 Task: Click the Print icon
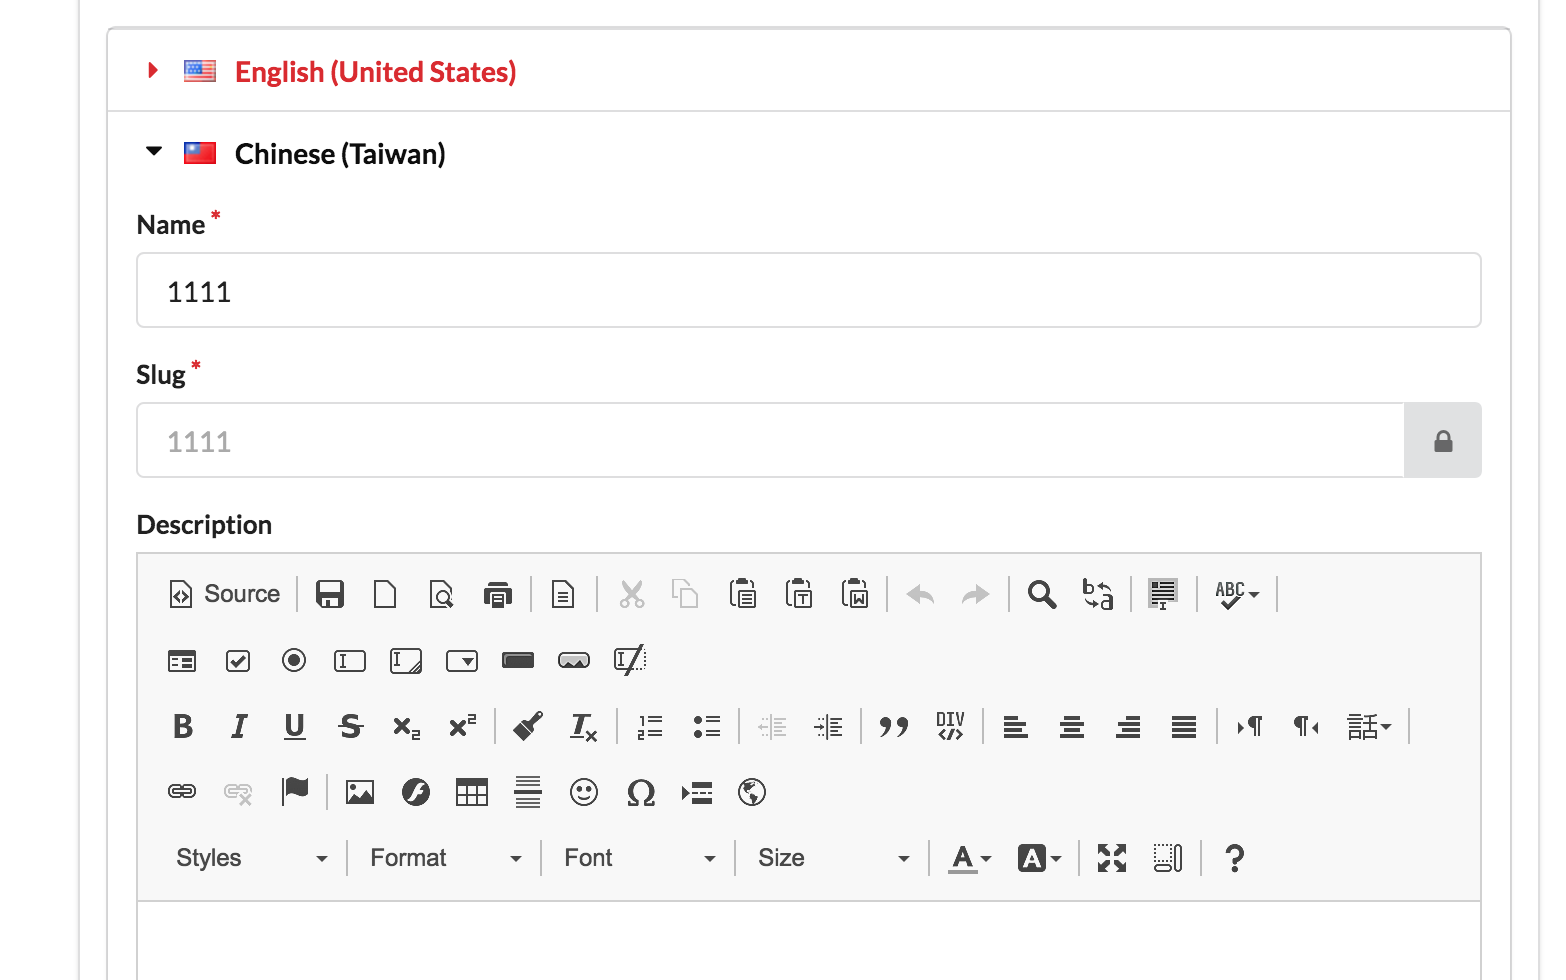(x=497, y=594)
